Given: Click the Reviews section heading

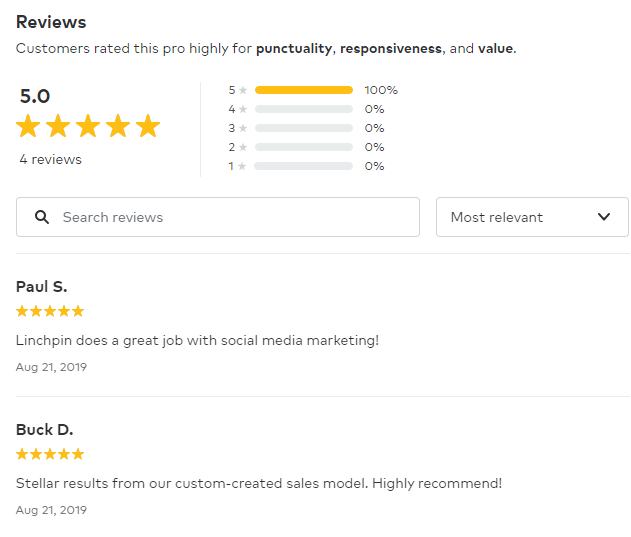Looking at the screenshot, I should [51, 22].
